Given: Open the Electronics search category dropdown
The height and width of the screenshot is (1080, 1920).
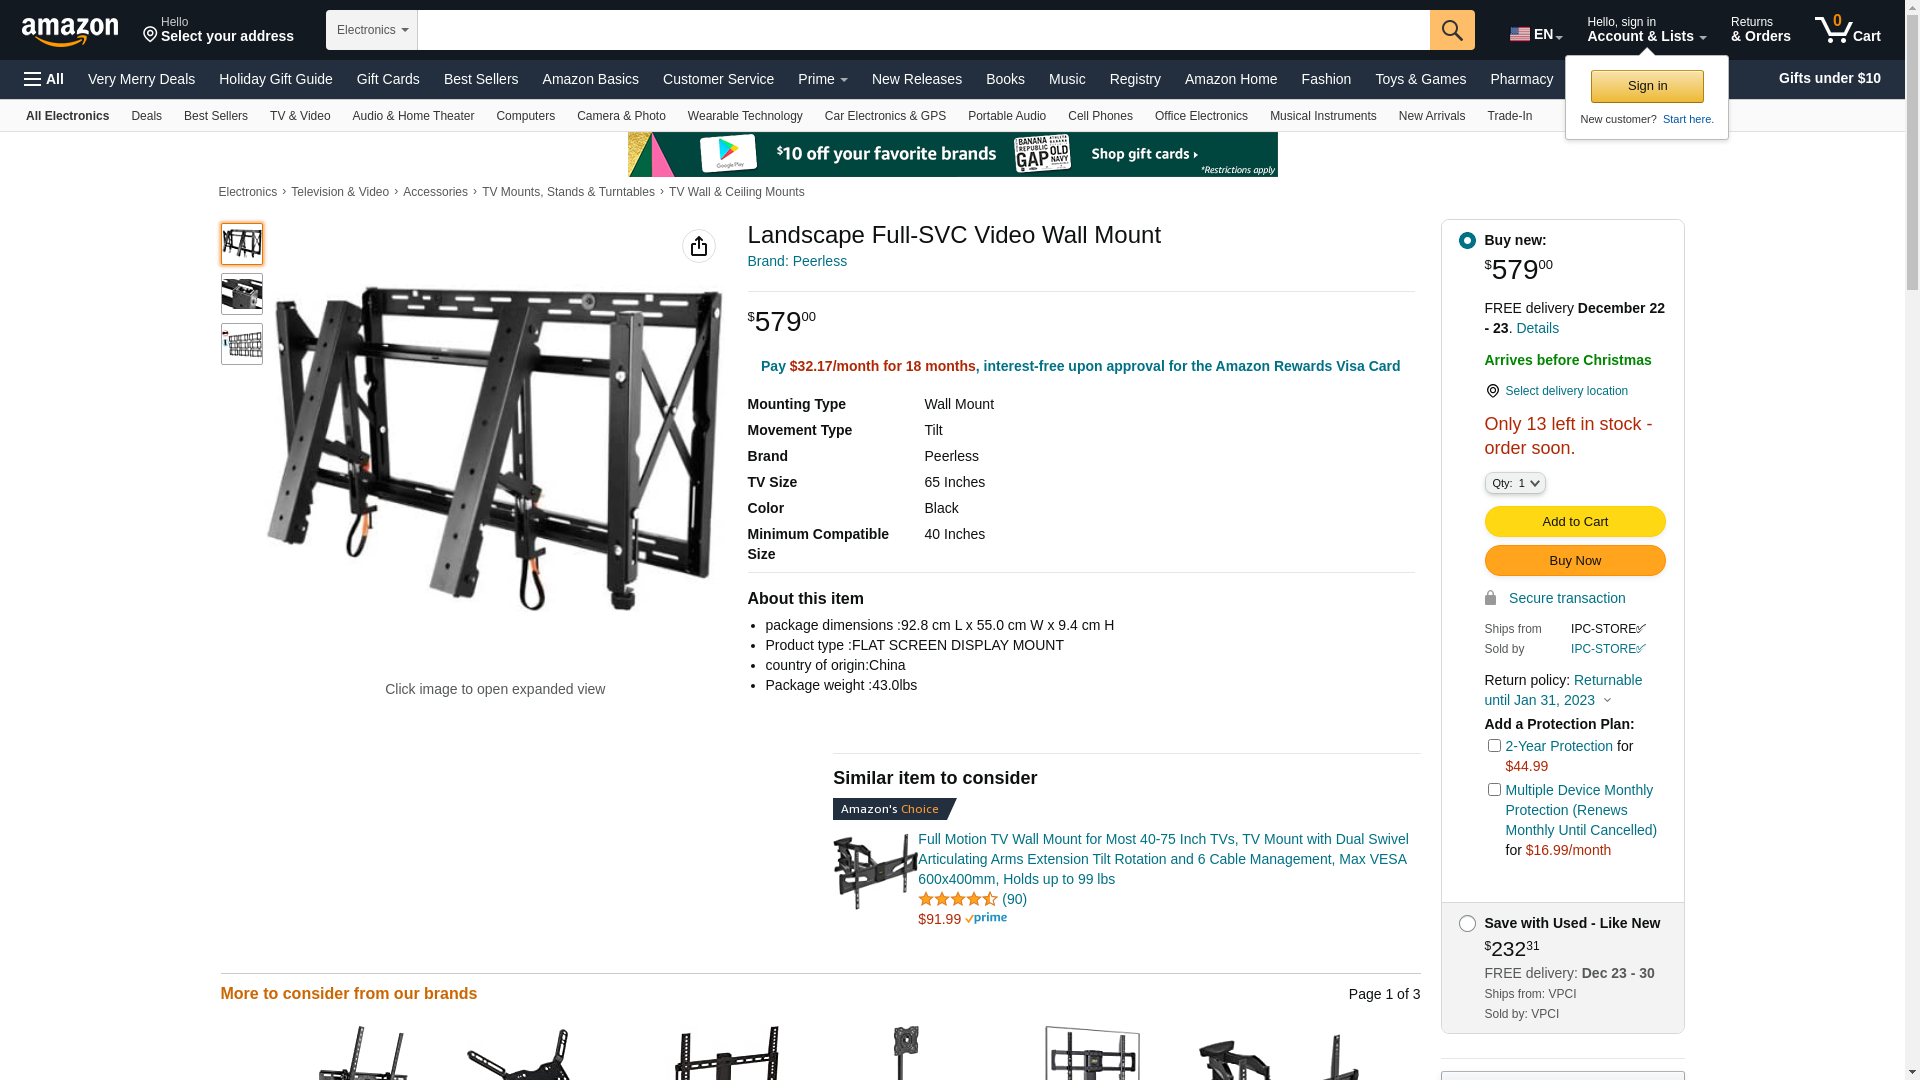Looking at the screenshot, I should (372, 30).
